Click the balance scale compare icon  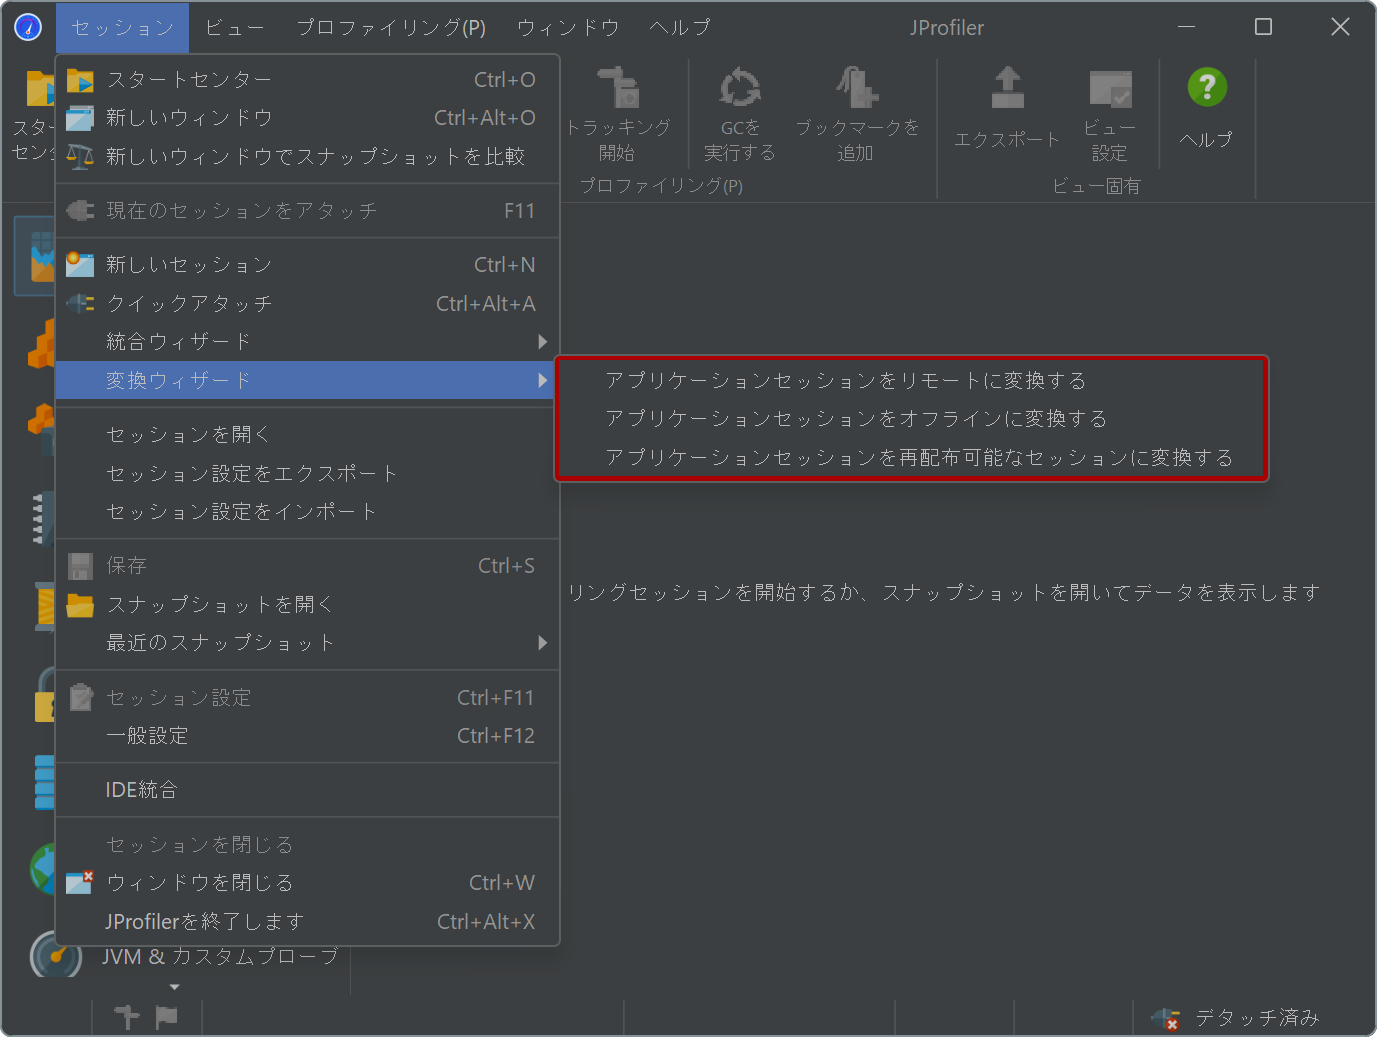[x=80, y=157]
